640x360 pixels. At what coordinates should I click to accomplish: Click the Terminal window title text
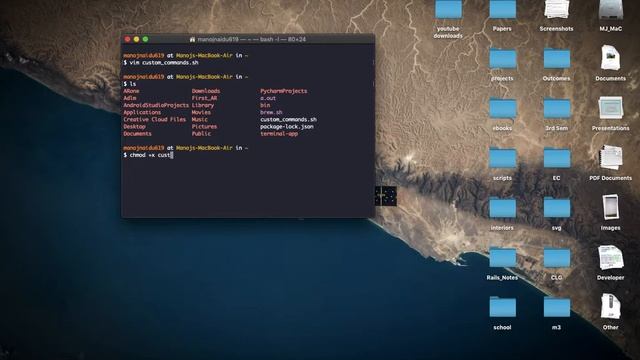tap(251, 40)
